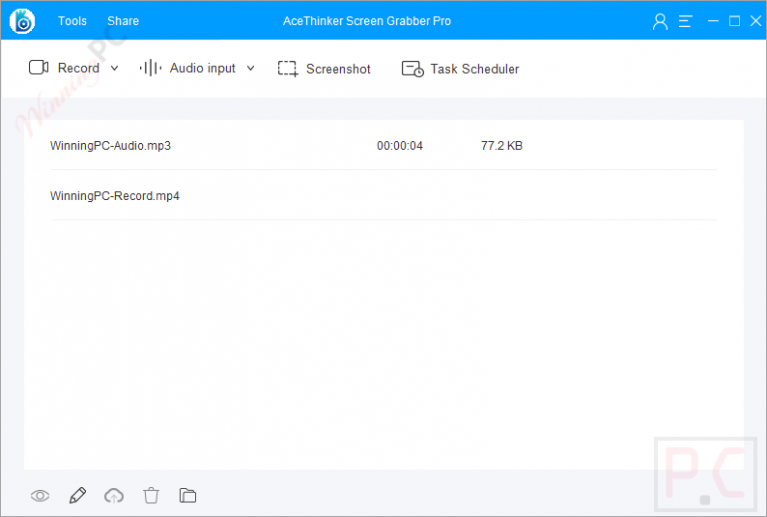Click the 00:00:04 duration value
The width and height of the screenshot is (767, 517).
click(x=400, y=146)
